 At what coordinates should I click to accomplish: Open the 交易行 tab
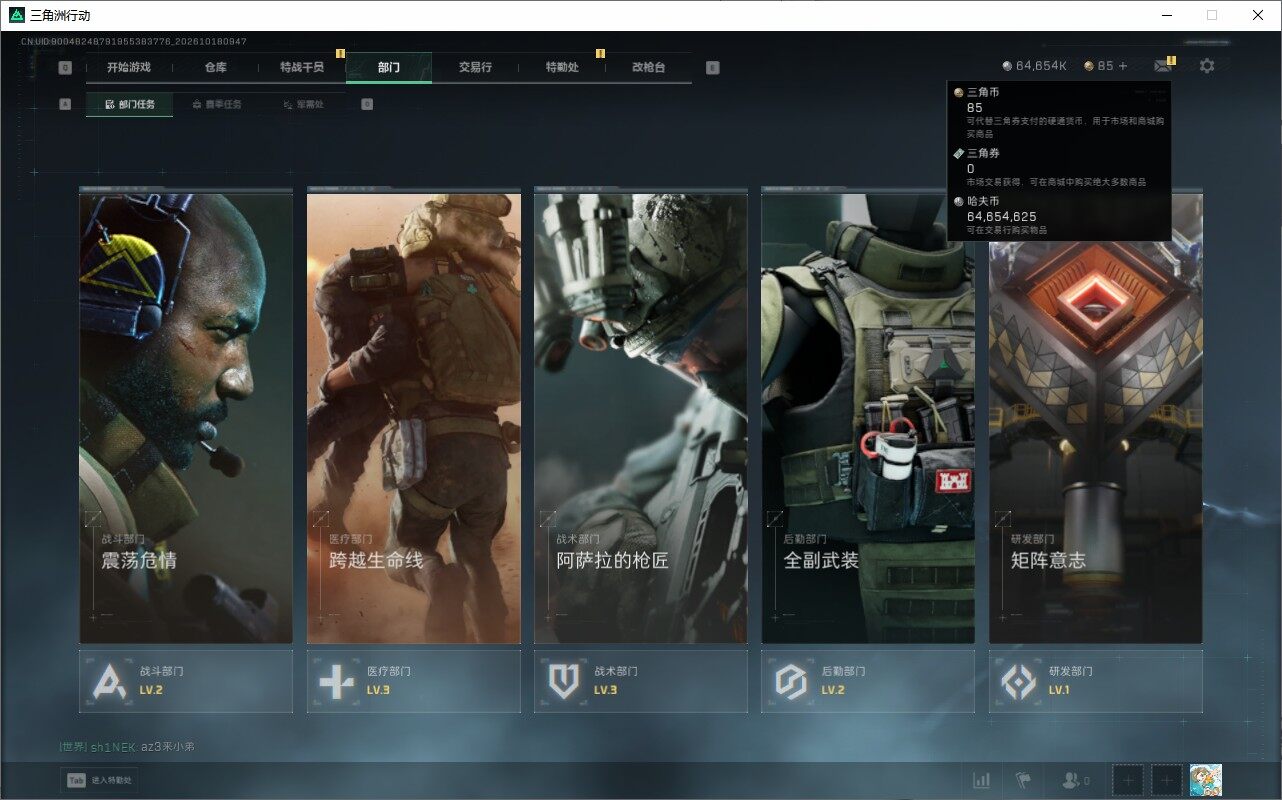coord(475,67)
